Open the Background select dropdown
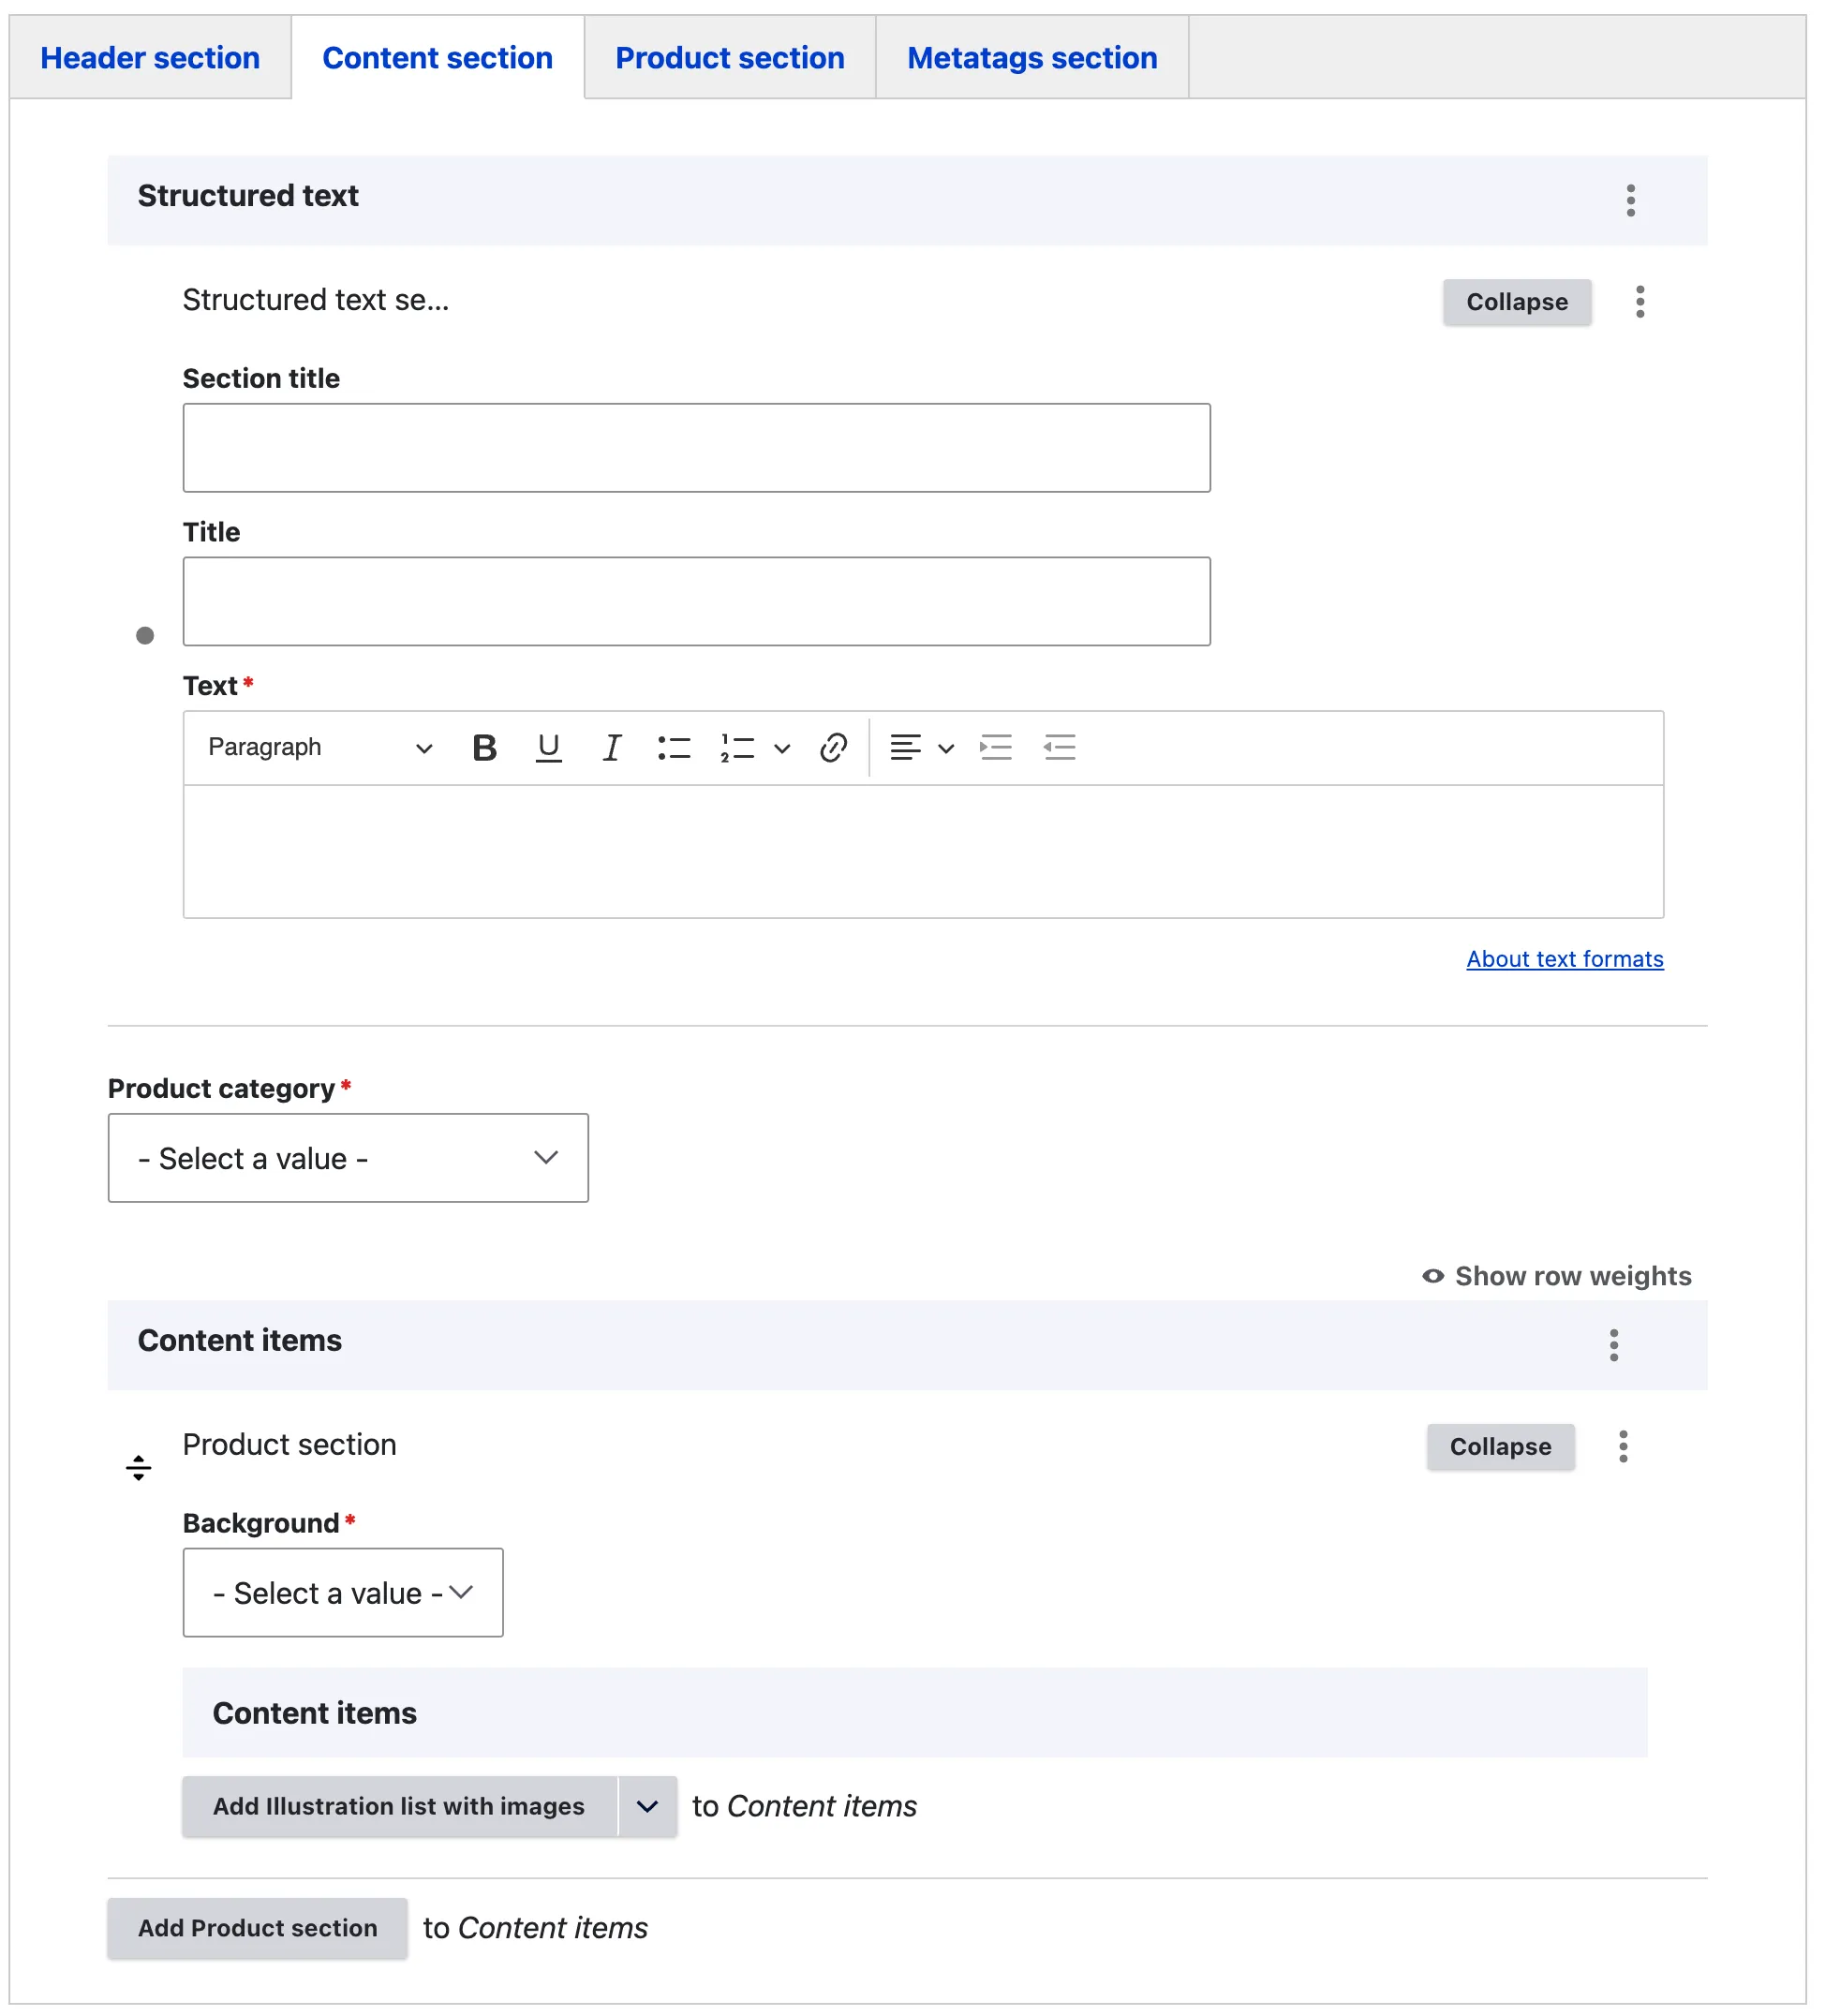The height and width of the screenshot is (2016, 1825). pos(342,1593)
